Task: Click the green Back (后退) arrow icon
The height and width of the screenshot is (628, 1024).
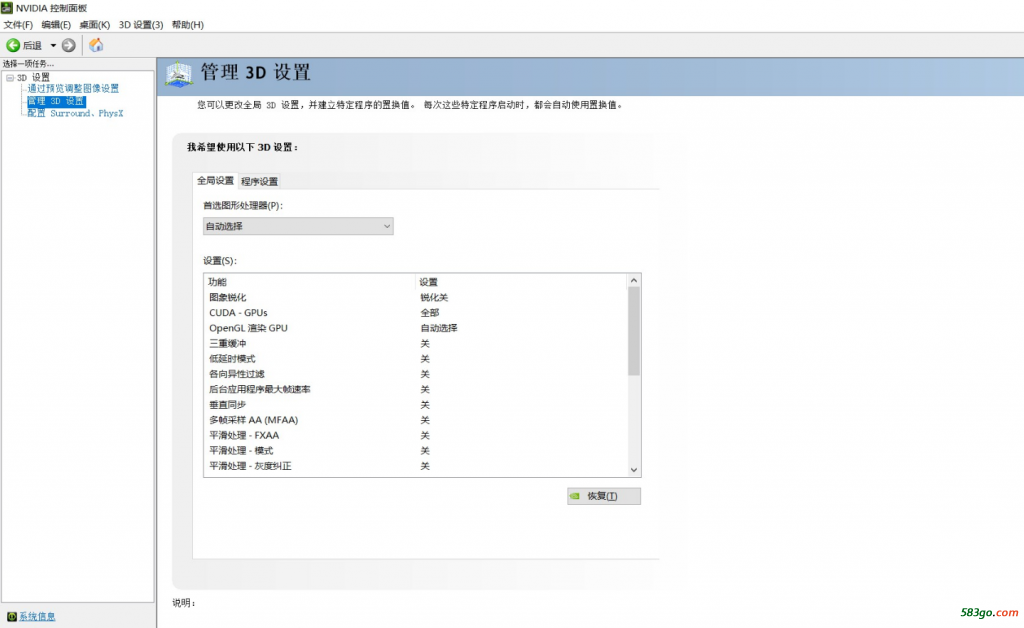Action: pyautogui.click(x=13, y=45)
